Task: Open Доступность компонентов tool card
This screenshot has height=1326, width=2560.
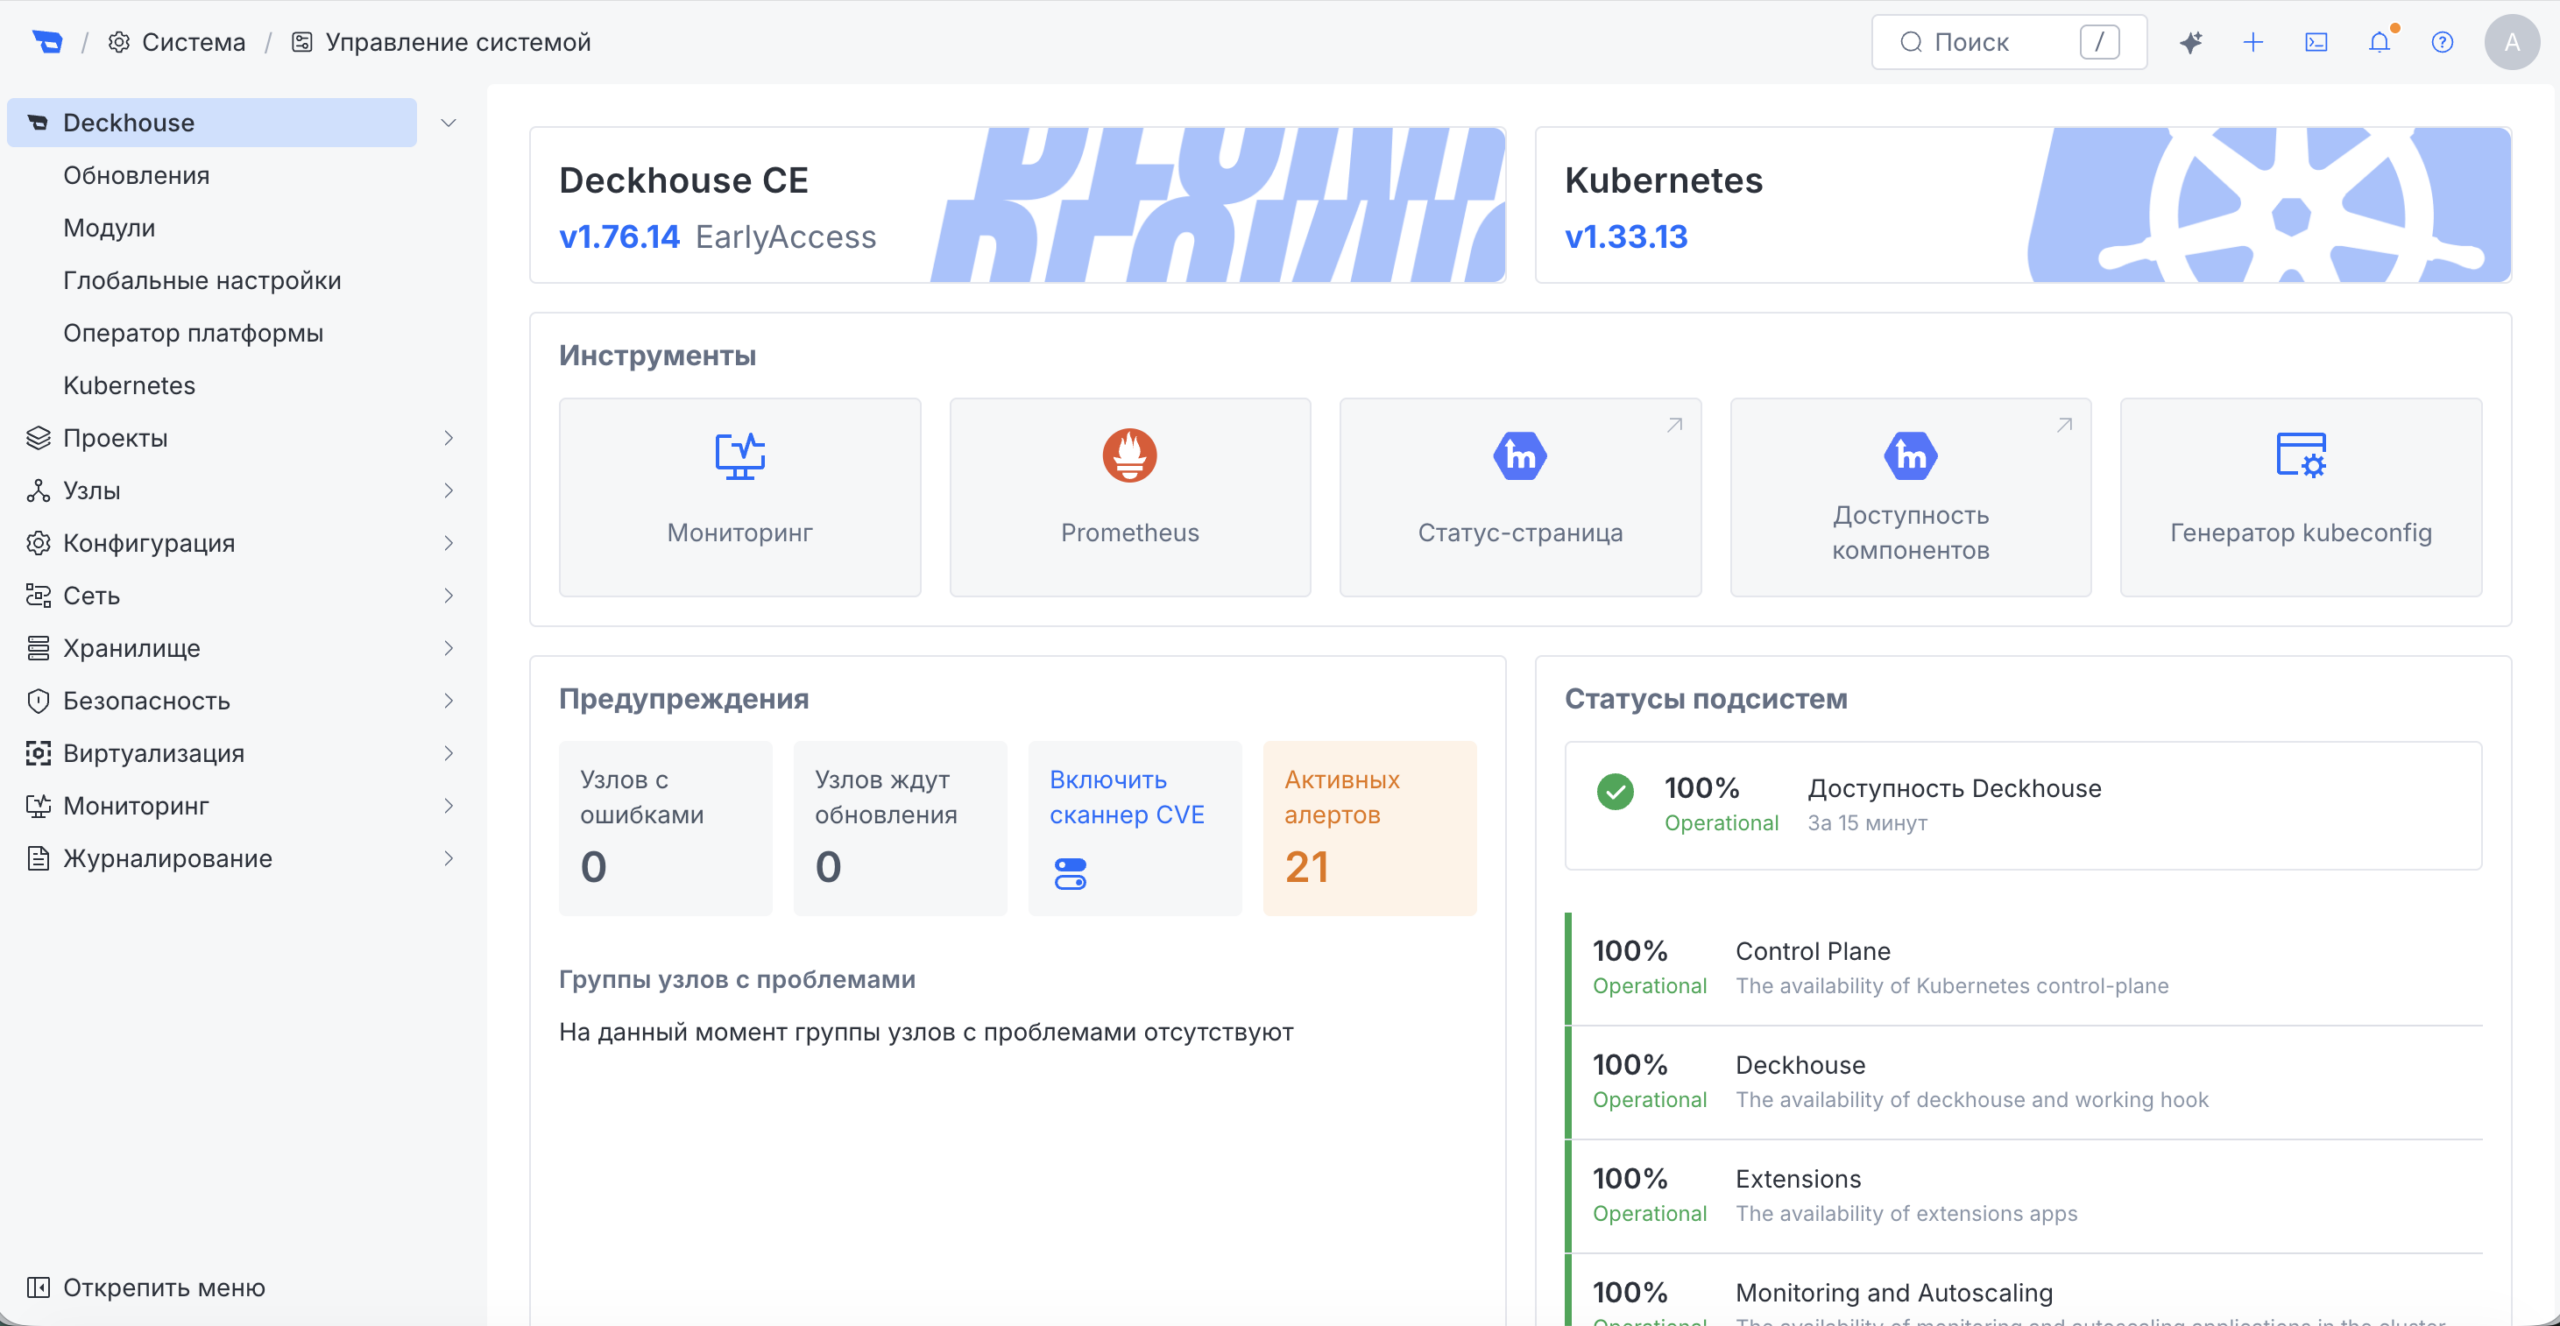Action: (1910, 497)
